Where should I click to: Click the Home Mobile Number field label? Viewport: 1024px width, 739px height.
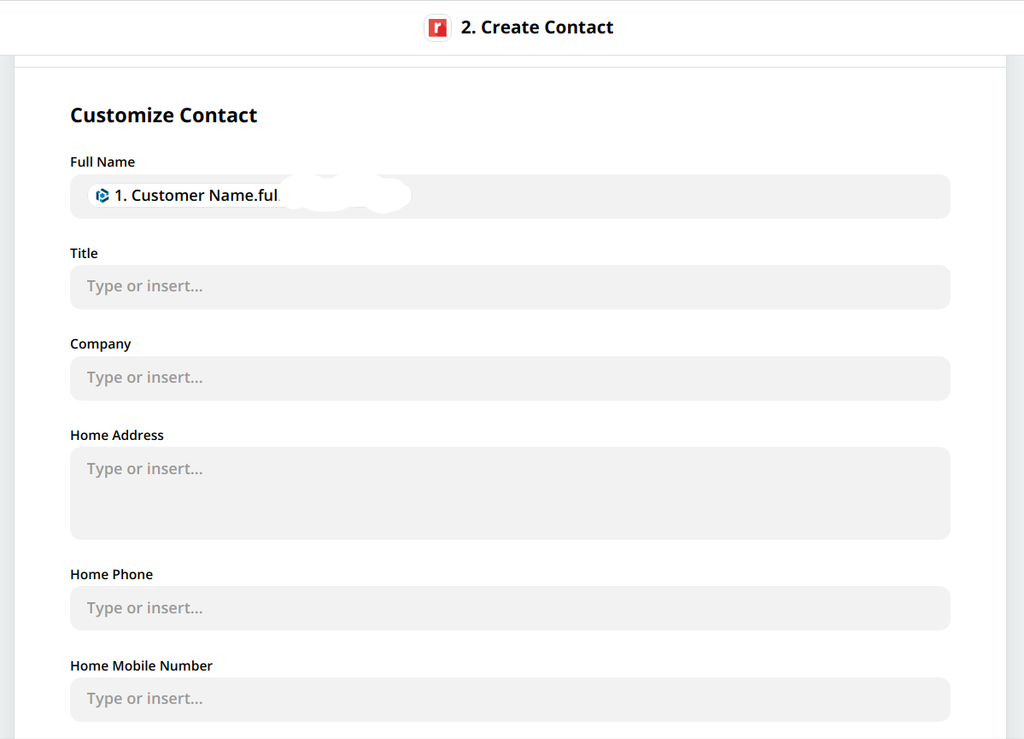pos(141,665)
